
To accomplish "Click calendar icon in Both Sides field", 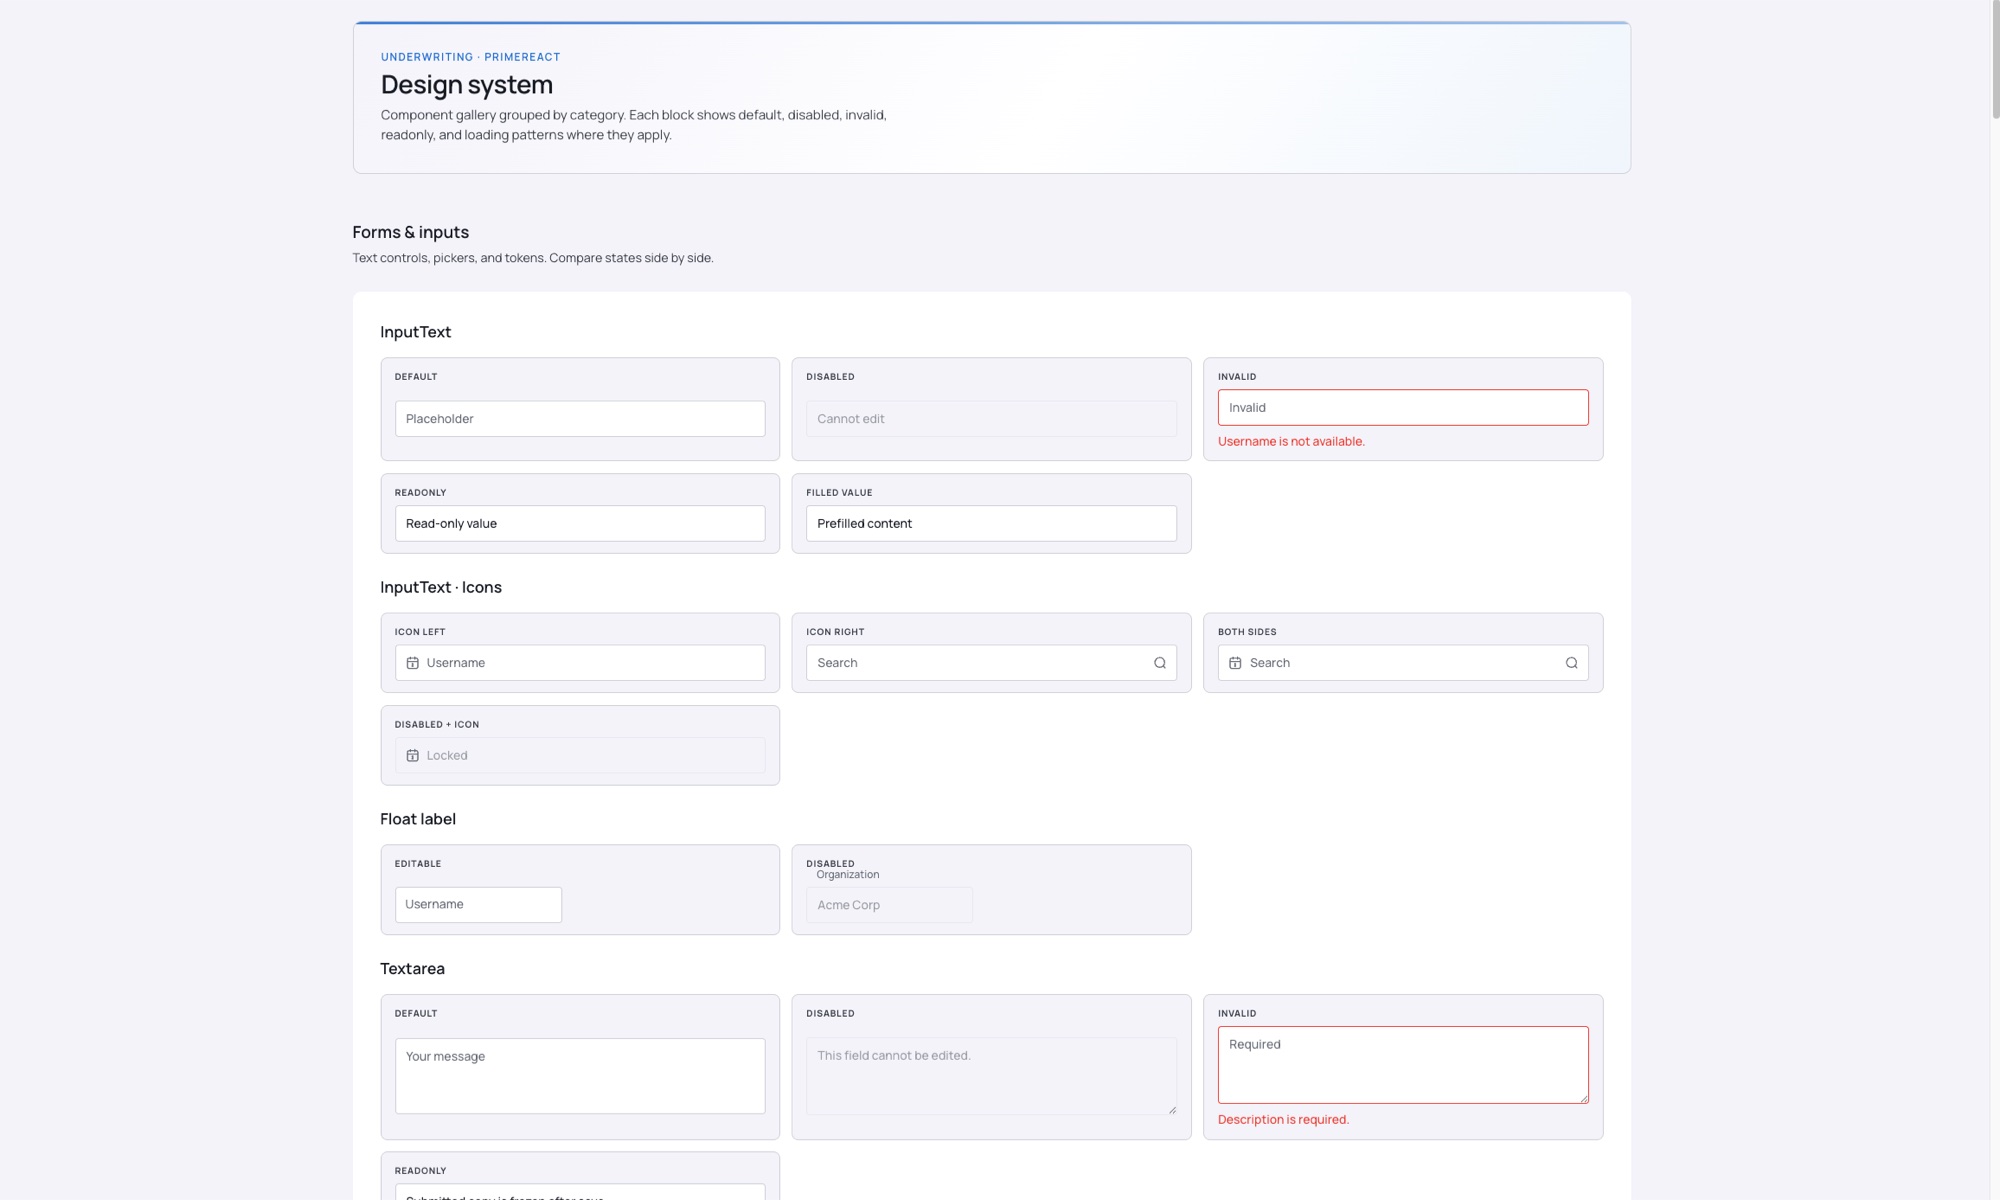I will pyautogui.click(x=1235, y=663).
